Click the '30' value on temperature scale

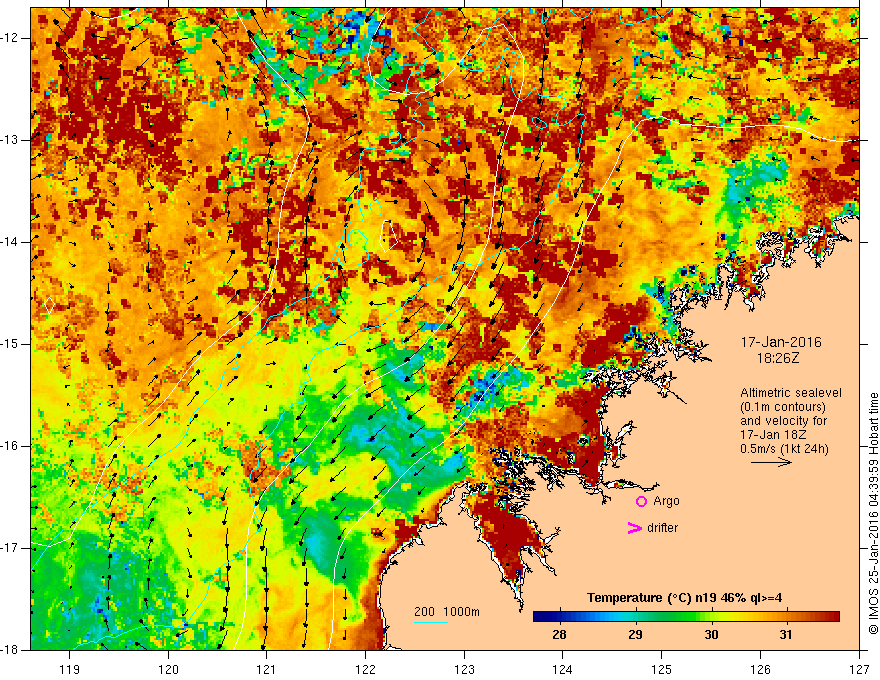(x=711, y=635)
